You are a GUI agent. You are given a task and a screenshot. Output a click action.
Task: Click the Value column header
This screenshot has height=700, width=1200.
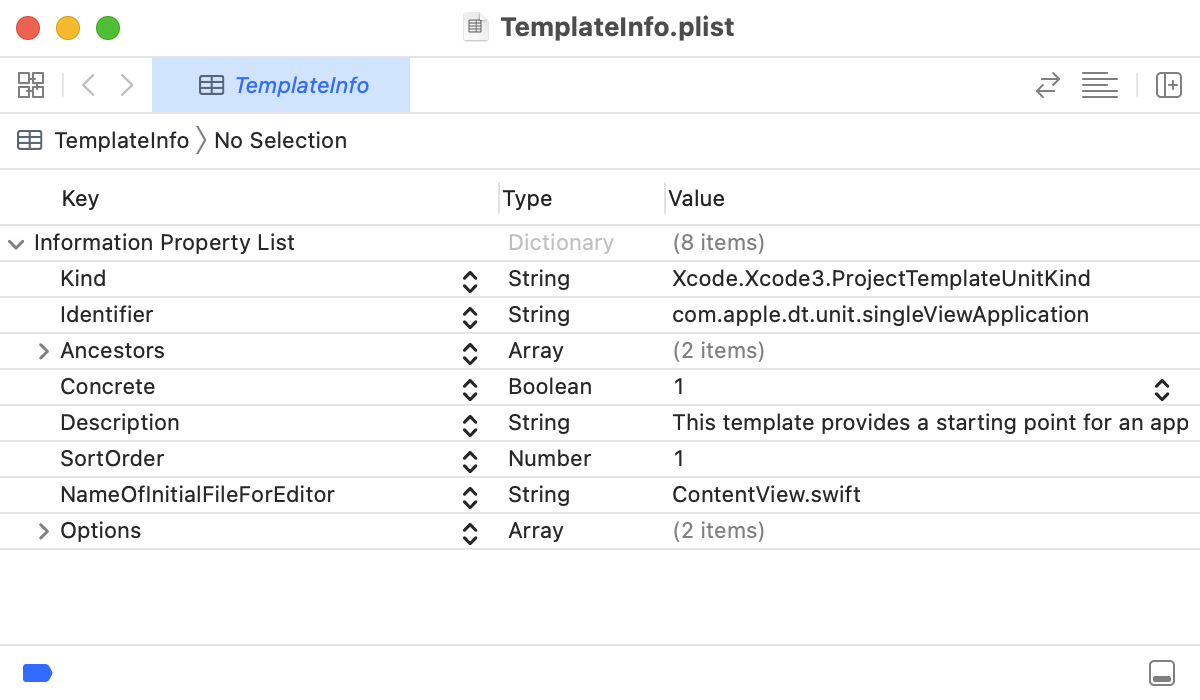(x=696, y=198)
